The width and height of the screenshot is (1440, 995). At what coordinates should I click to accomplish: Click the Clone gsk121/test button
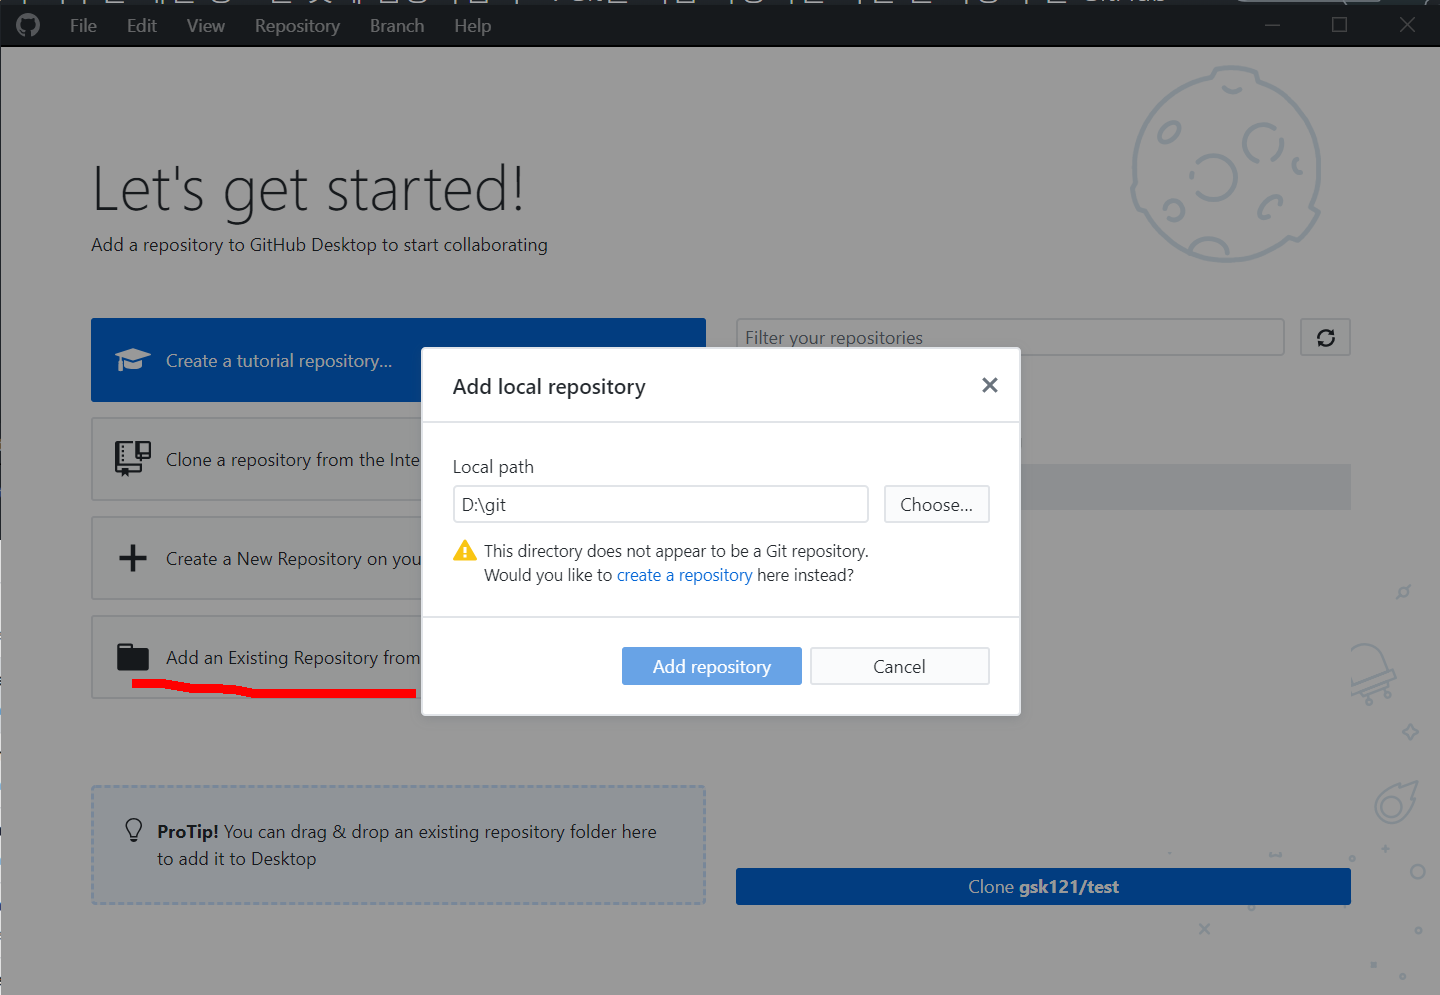click(1043, 886)
